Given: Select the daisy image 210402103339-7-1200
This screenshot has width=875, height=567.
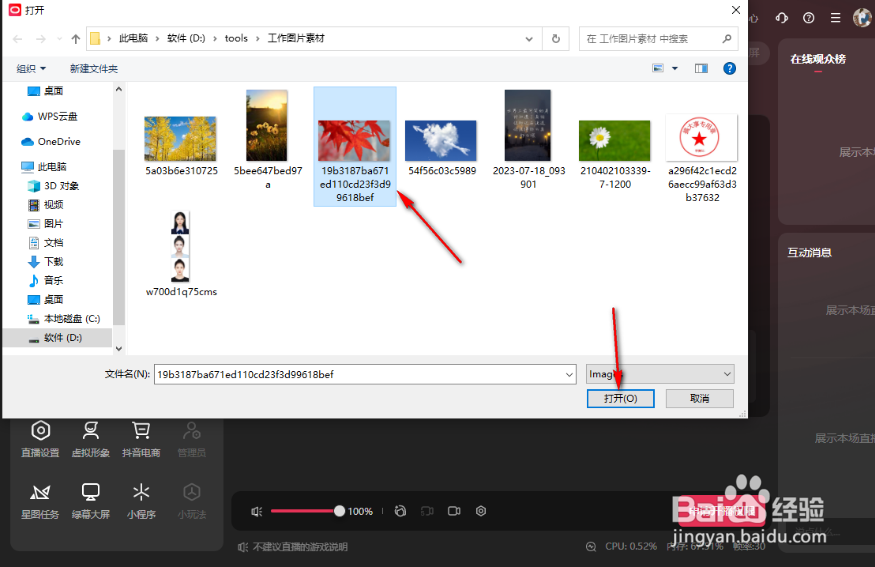Looking at the screenshot, I should pyautogui.click(x=614, y=154).
